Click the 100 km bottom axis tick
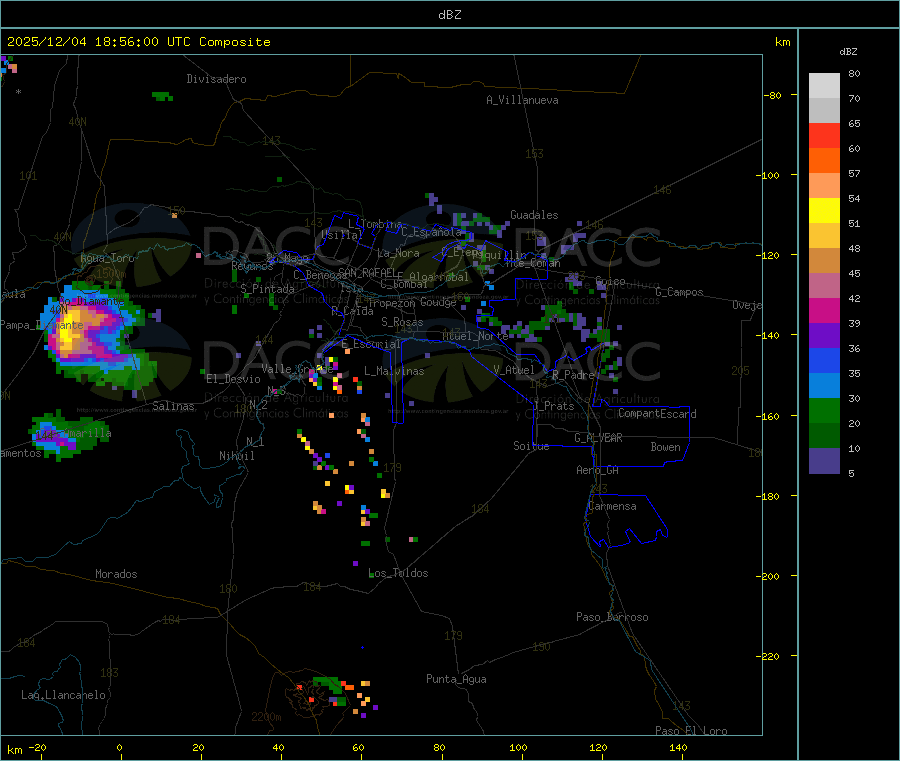This screenshot has height=761, width=900. coord(518,748)
